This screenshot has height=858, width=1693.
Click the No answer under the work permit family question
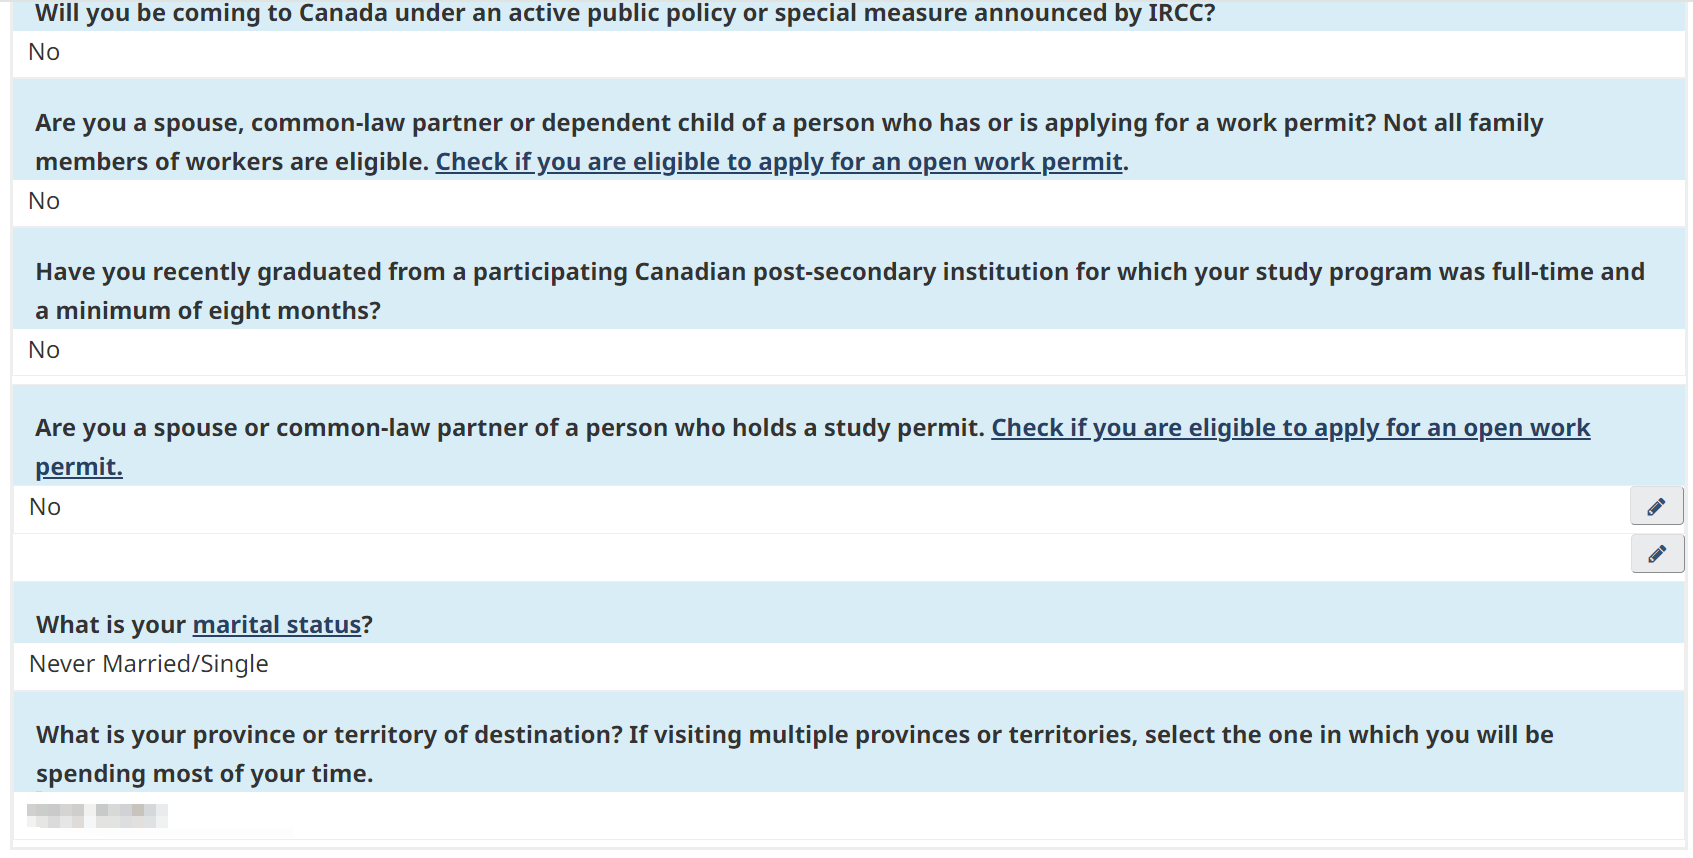pyautogui.click(x=44, y=201)
